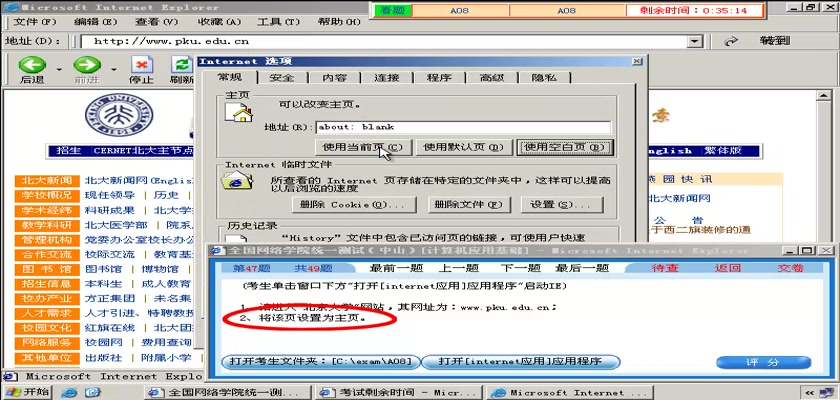Open the Start button on taskbar
This screenshot has height=400, width=840.
27,392
